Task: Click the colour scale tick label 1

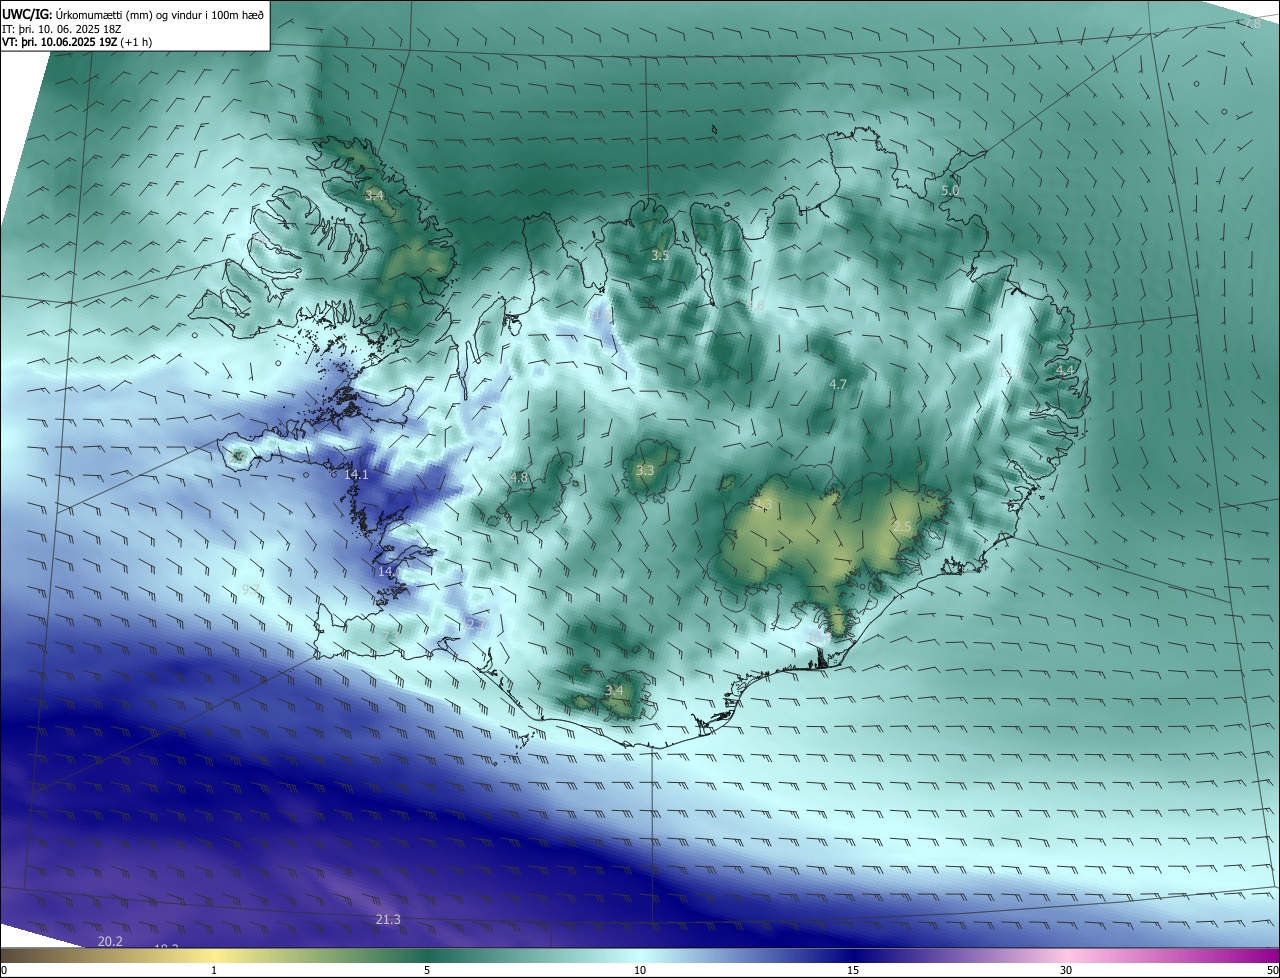Action: (214, 970)
